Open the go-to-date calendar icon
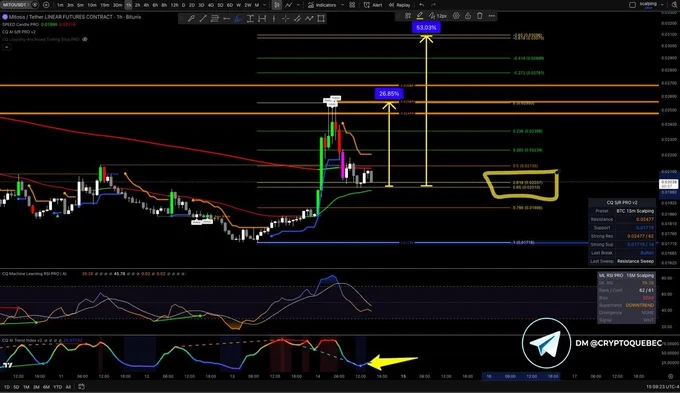Image resolution: width=680 pixels, height=393 pixels. coord(81,387)
